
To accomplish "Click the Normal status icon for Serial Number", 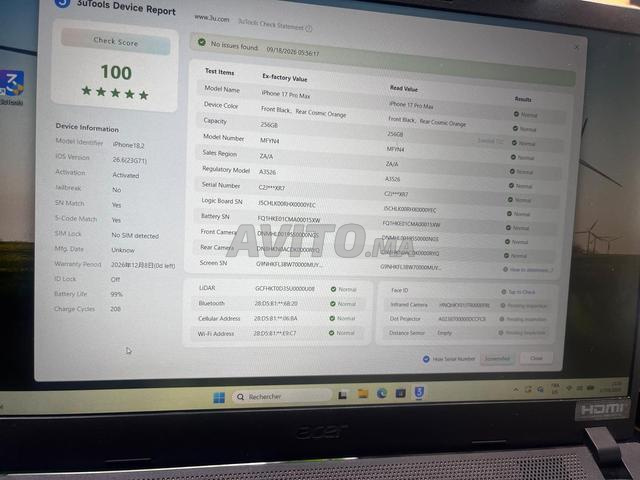I will (x=510, y=200).
